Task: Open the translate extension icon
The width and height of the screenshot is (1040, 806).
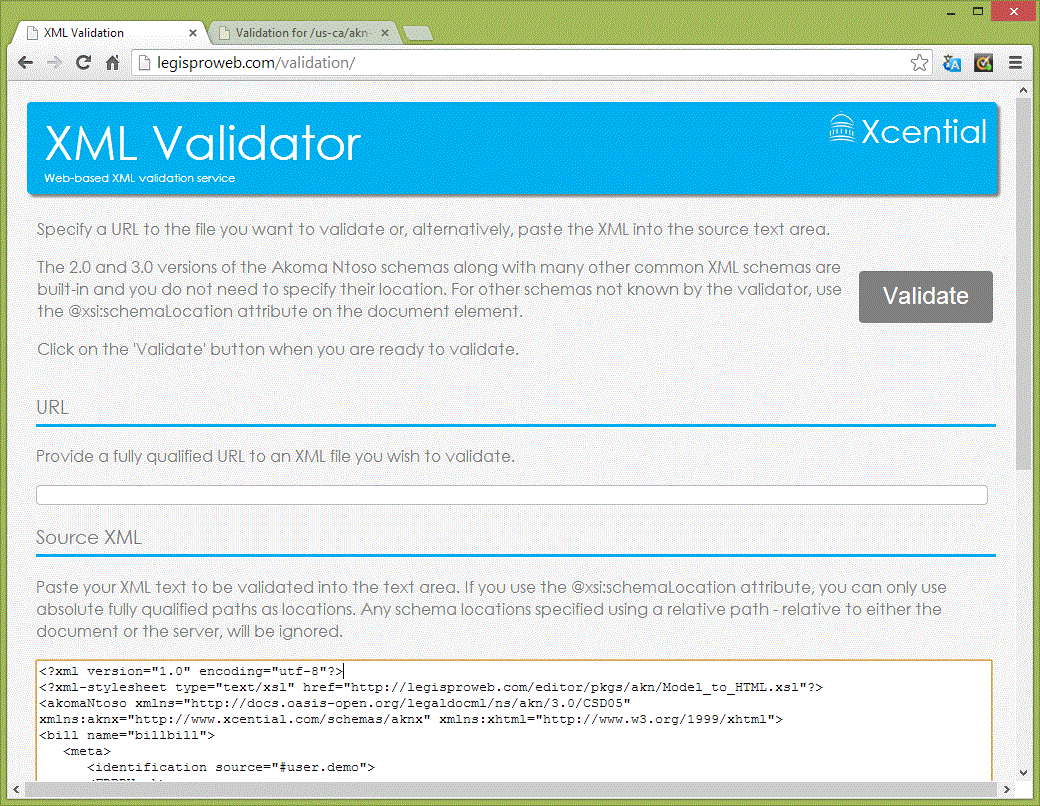Action: point(952,63)
